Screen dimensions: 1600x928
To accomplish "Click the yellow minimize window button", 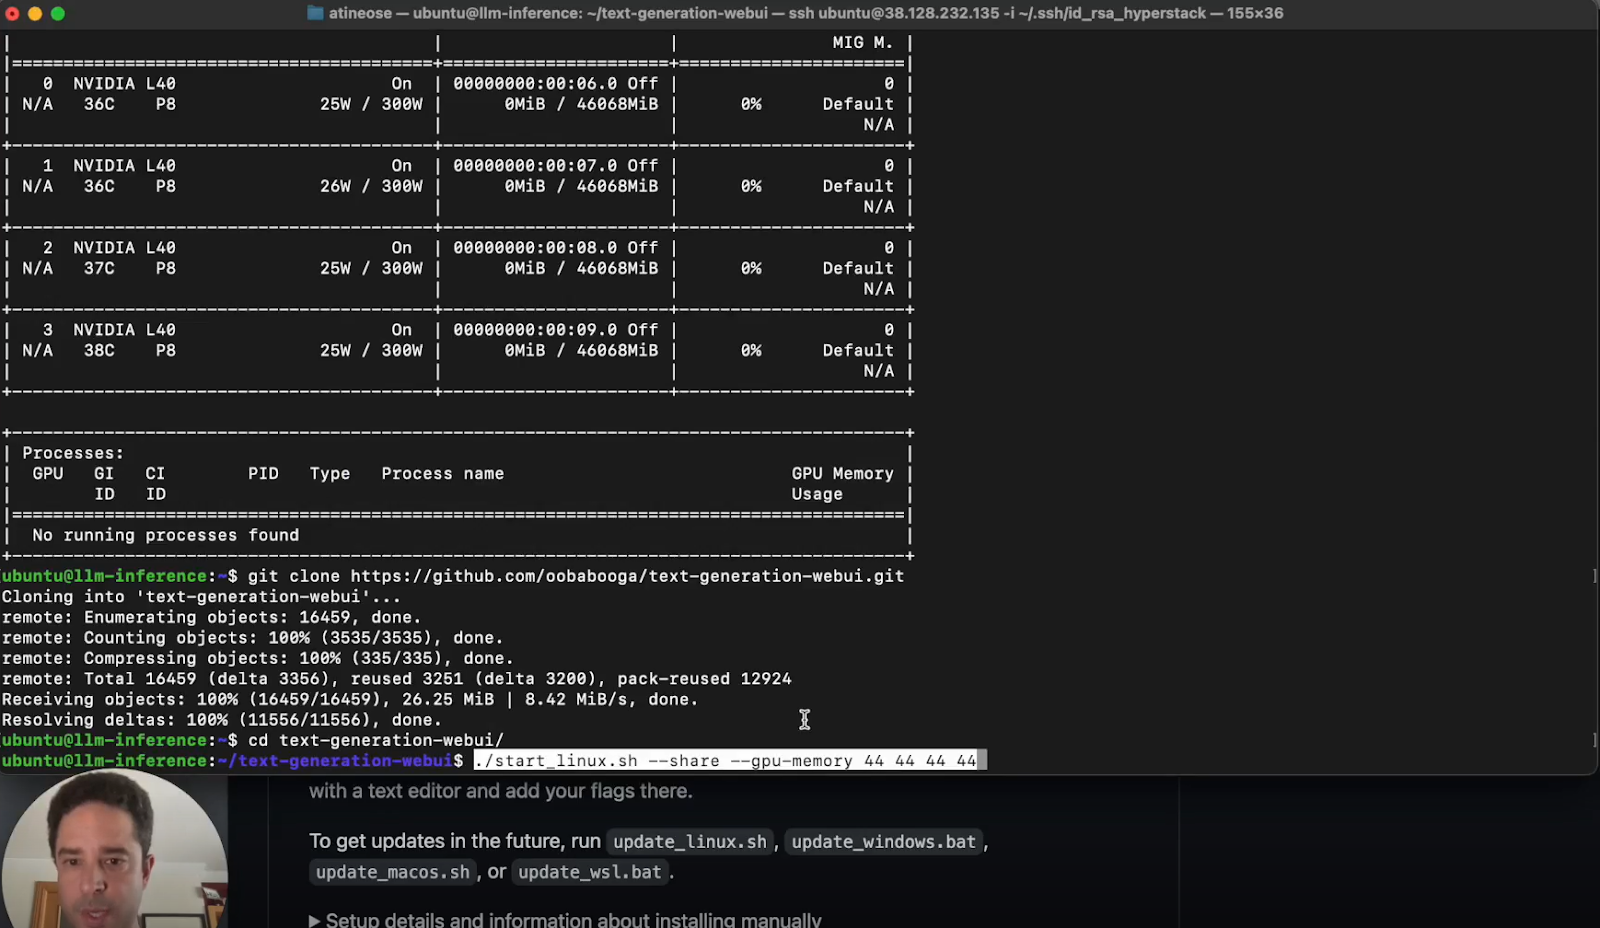I will coord(35,13).
